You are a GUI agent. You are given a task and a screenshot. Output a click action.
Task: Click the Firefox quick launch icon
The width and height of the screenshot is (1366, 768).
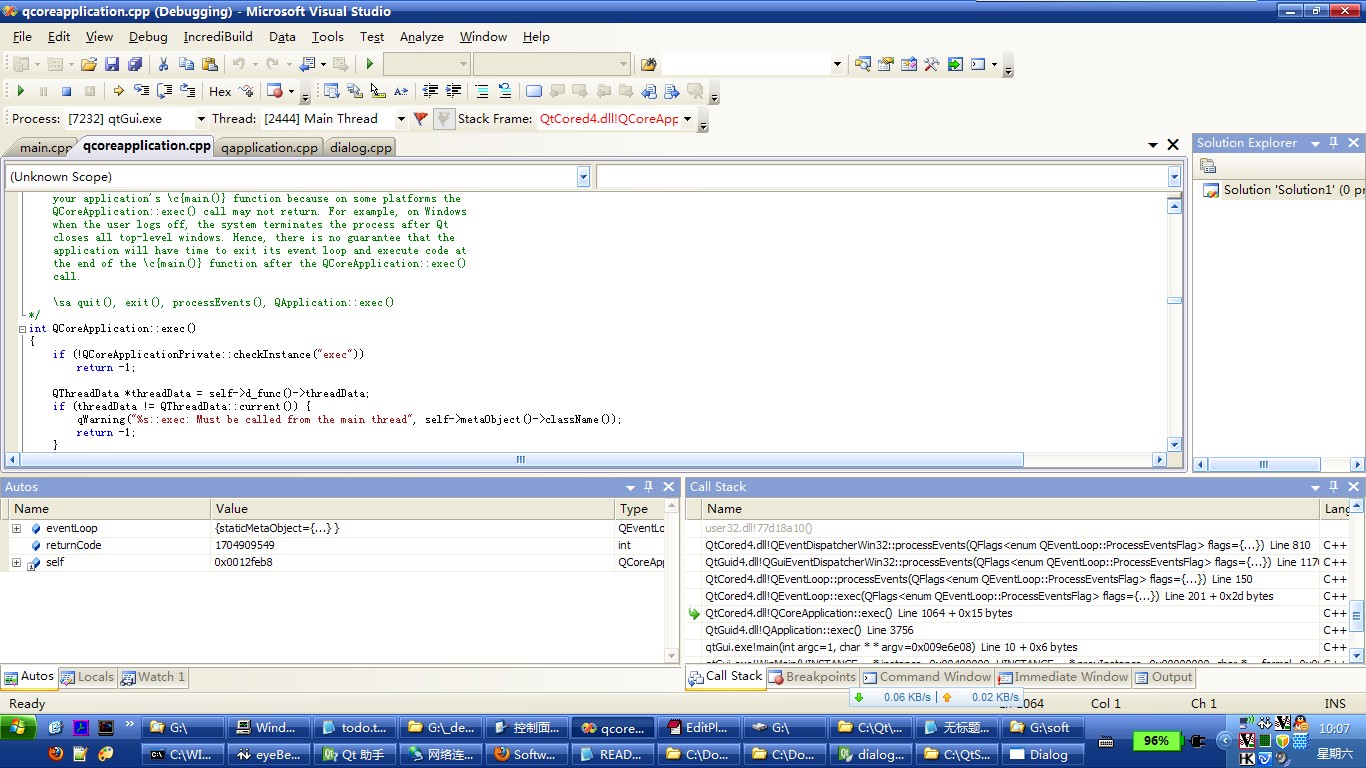point(55,754)
